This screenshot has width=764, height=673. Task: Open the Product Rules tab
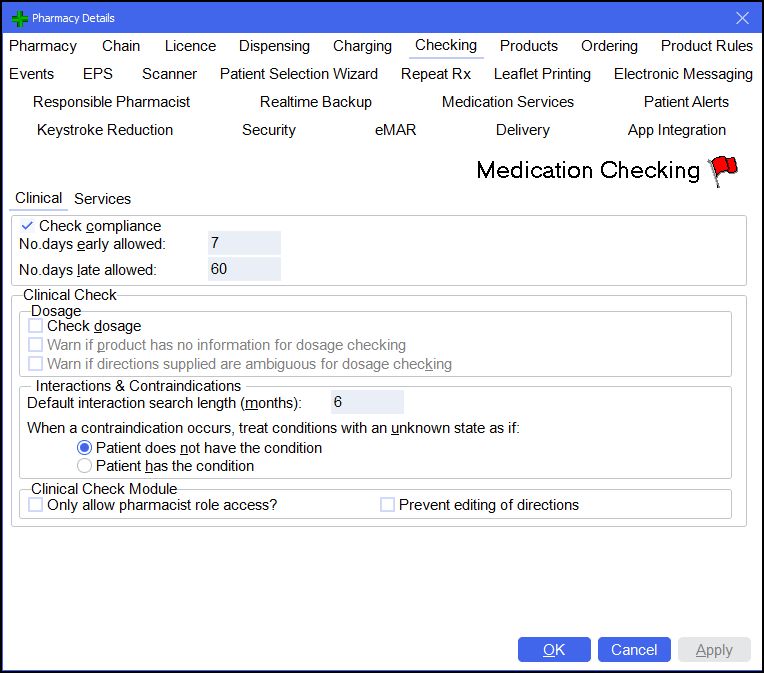pyautogui.click(x=707, y=46)
